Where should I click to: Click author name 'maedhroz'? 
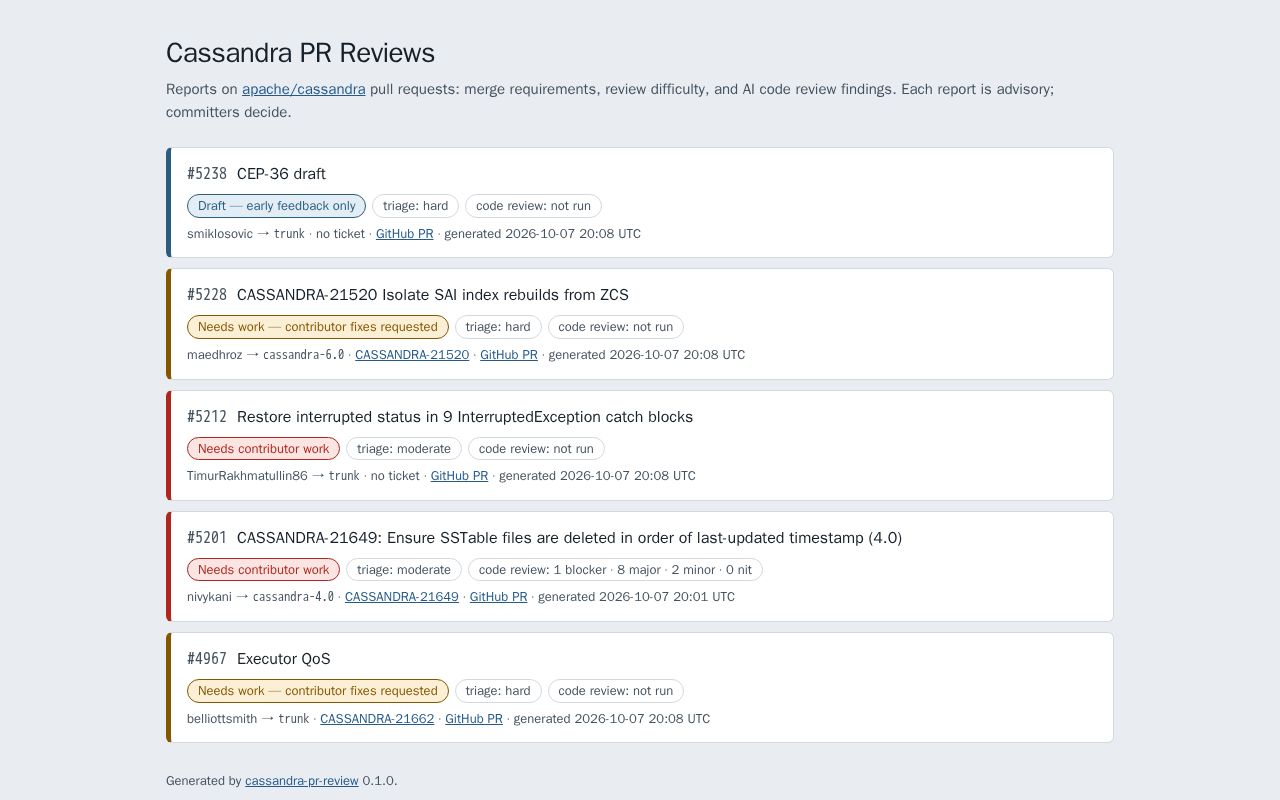coord(214,354)
